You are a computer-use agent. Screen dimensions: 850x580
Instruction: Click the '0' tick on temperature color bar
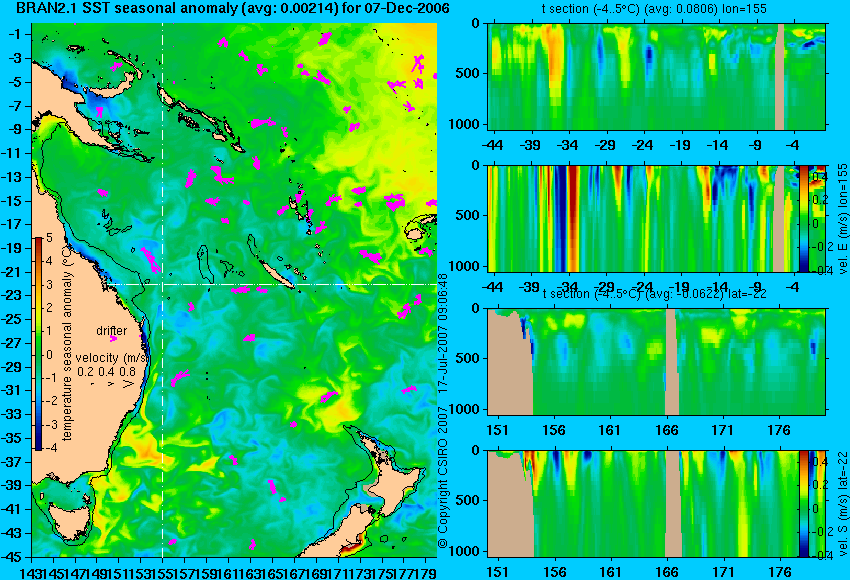tap(49, 355)
